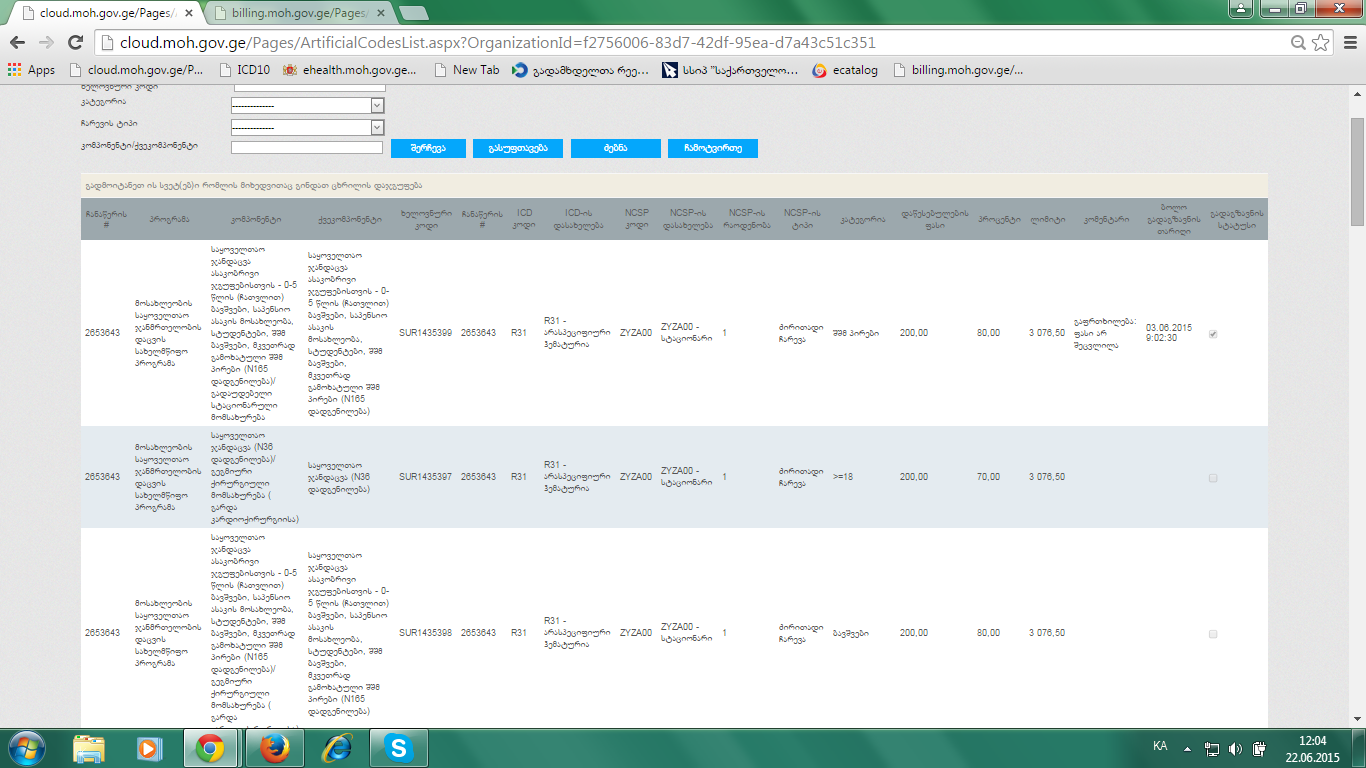Click the zoom magnifier icon in address bar
The height and width of the screenshot is (768, 1366).
point(1298,43)
